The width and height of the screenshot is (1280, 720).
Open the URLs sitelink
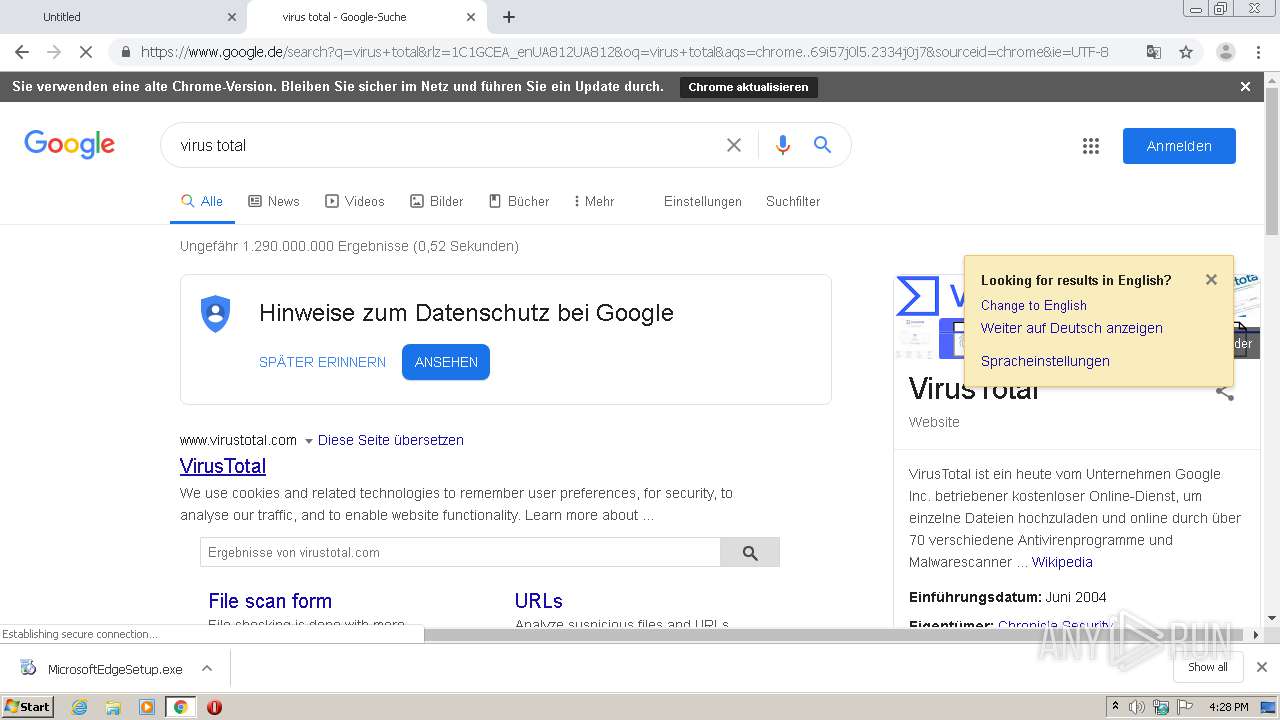(x=539, y=601)
